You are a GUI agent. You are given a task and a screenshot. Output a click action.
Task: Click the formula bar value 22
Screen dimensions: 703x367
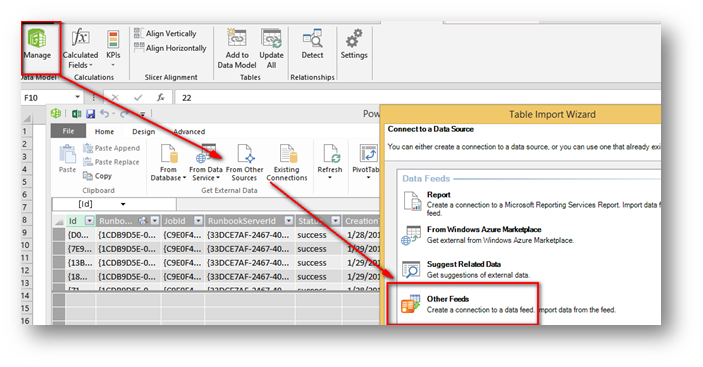point(187,98)
